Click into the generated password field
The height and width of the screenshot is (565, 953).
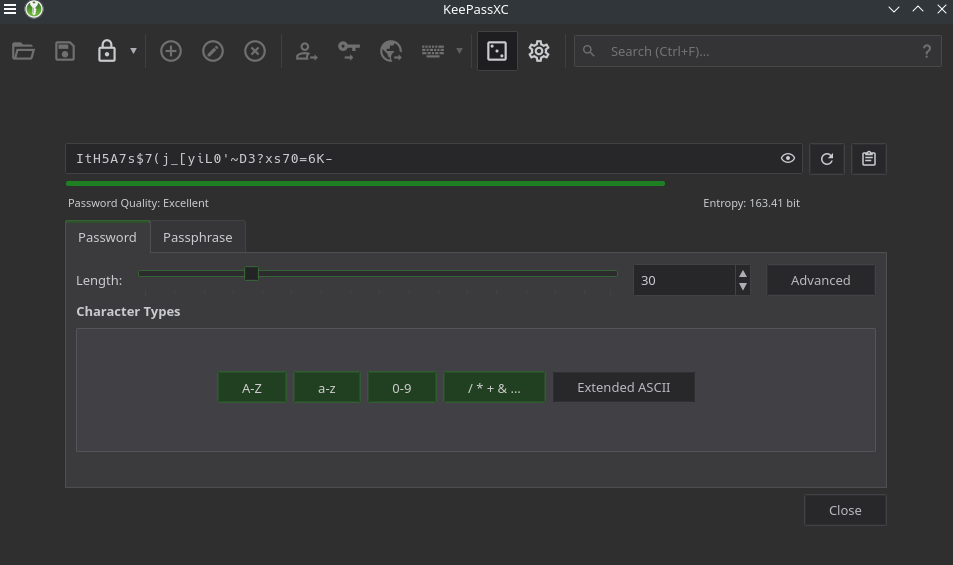pos(433,159)
